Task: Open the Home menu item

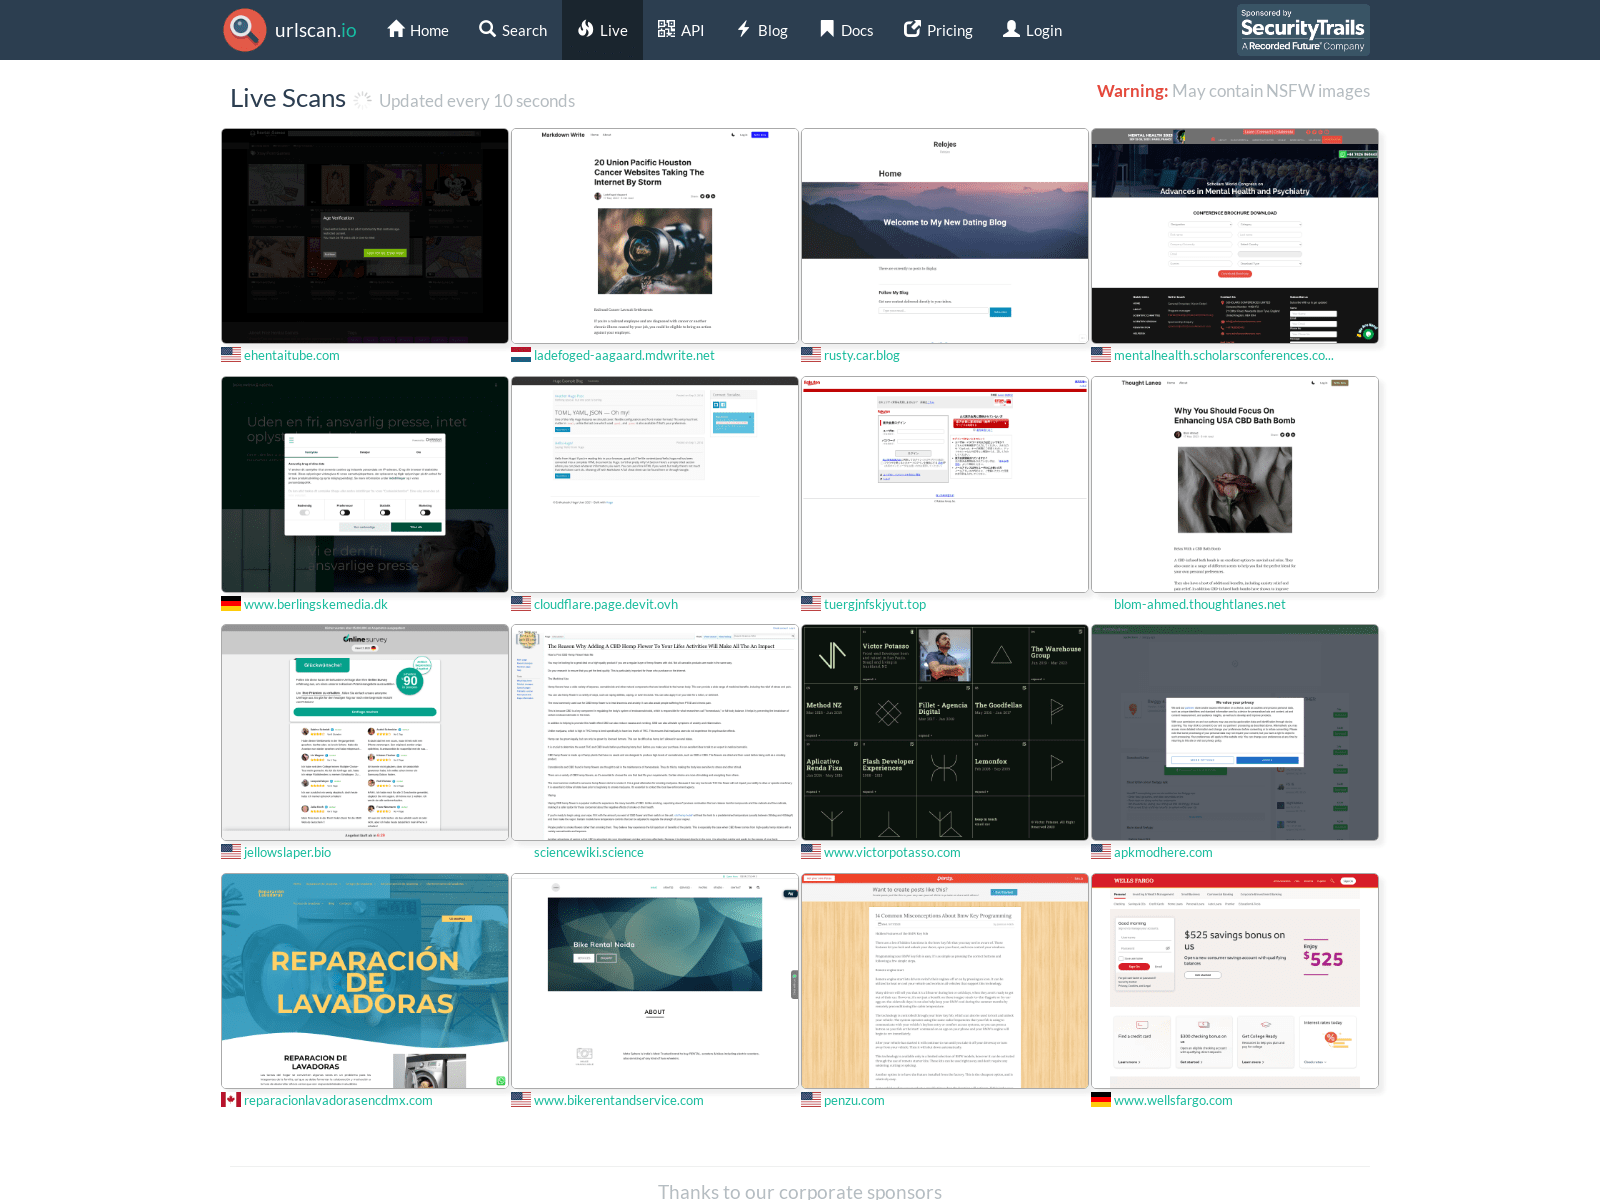Action: tap(418, 30)
